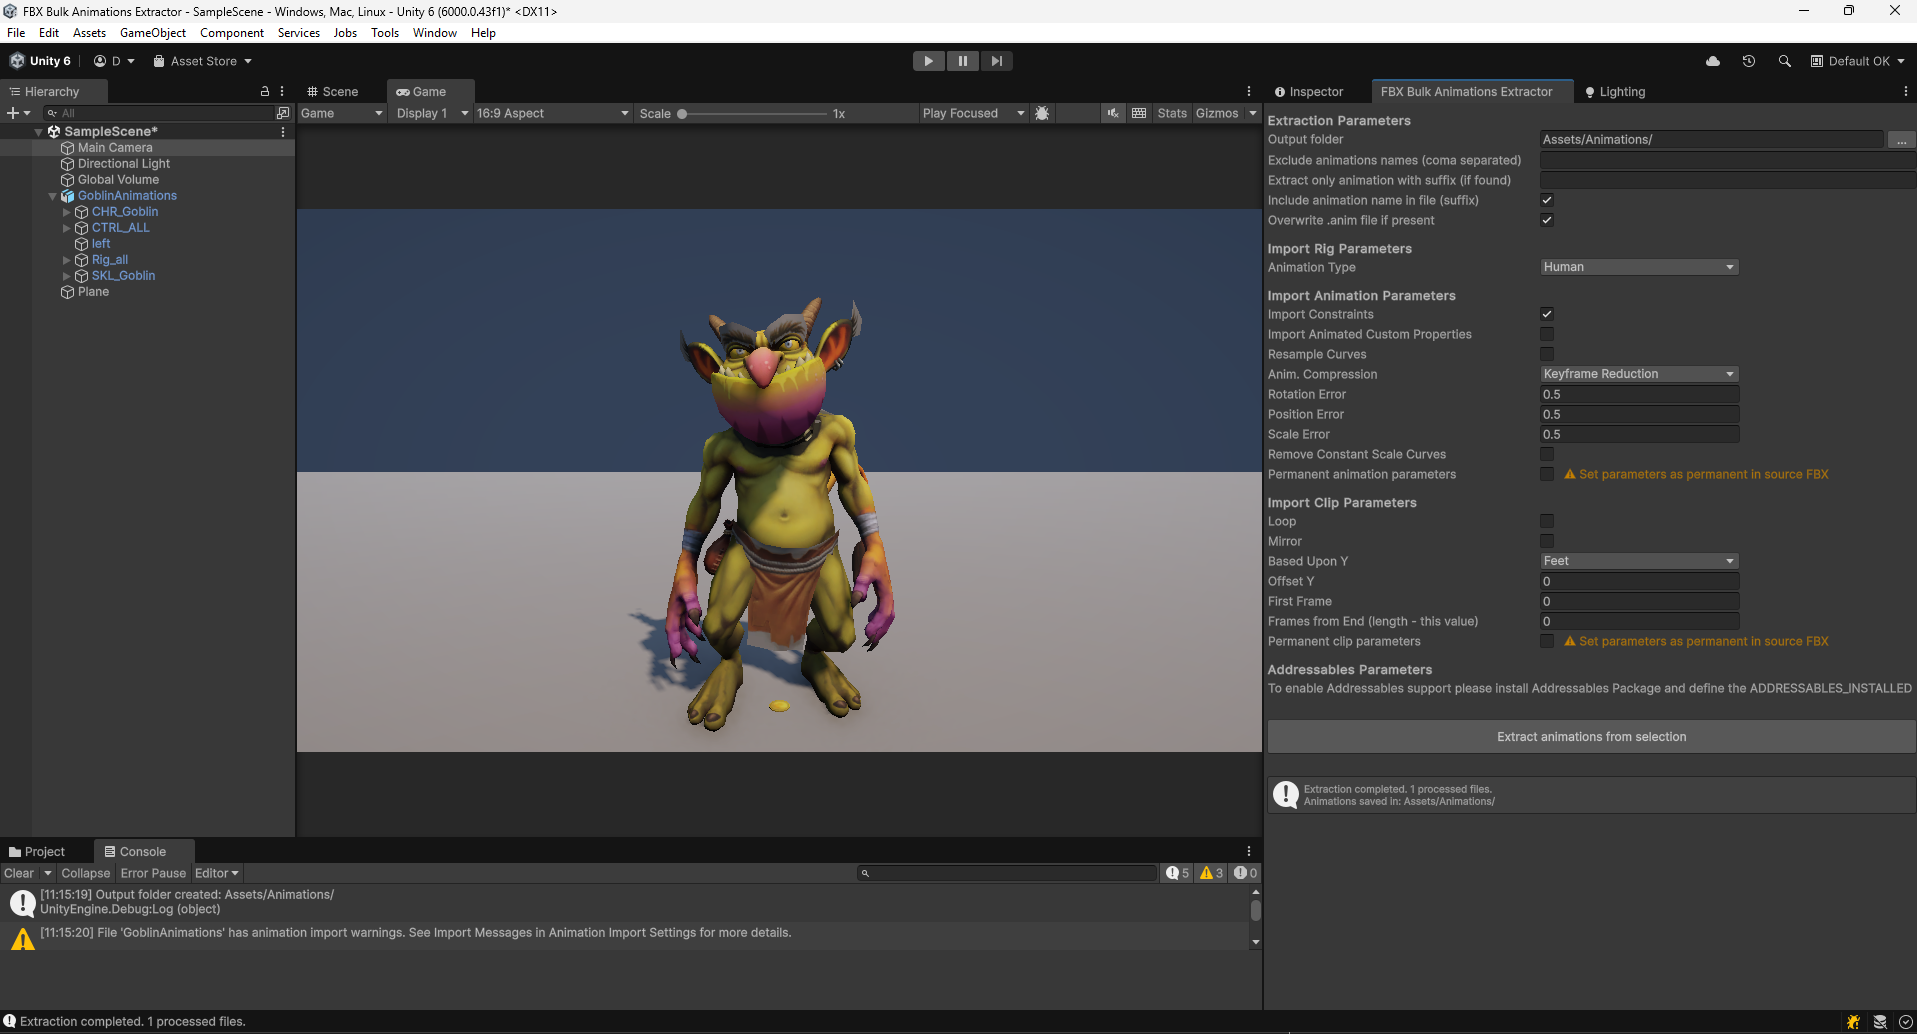Viewport: 1917px width, 1034px height.
Task: Open the GameObject menu
Action: (x=152, y=33)
